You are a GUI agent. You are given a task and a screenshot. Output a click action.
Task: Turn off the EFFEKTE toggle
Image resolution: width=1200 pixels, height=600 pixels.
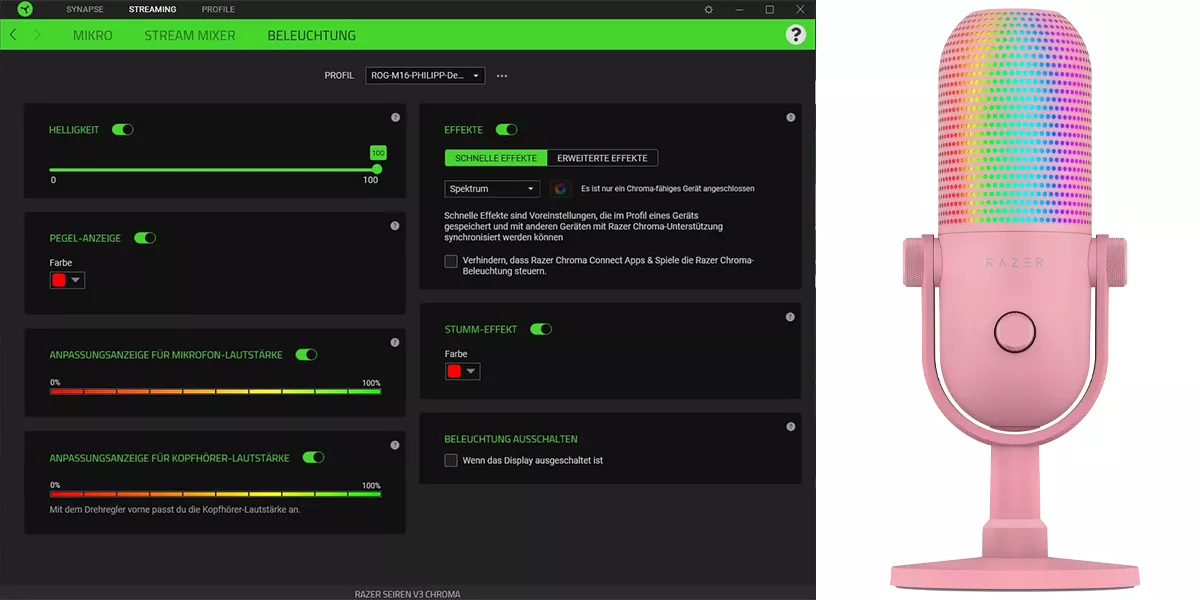[x=507, y=129]
